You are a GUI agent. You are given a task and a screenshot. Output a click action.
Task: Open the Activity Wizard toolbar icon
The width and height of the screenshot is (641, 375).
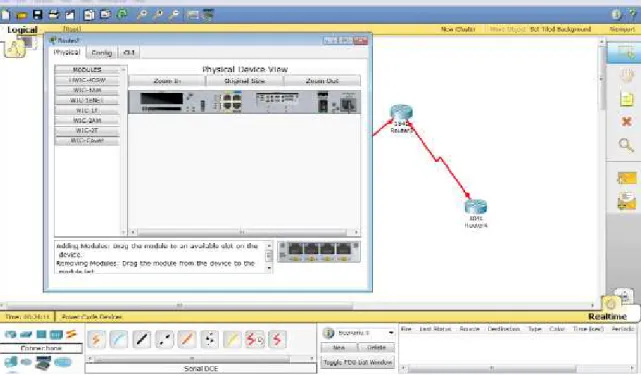pyautogui.click(x=70, y=15)
